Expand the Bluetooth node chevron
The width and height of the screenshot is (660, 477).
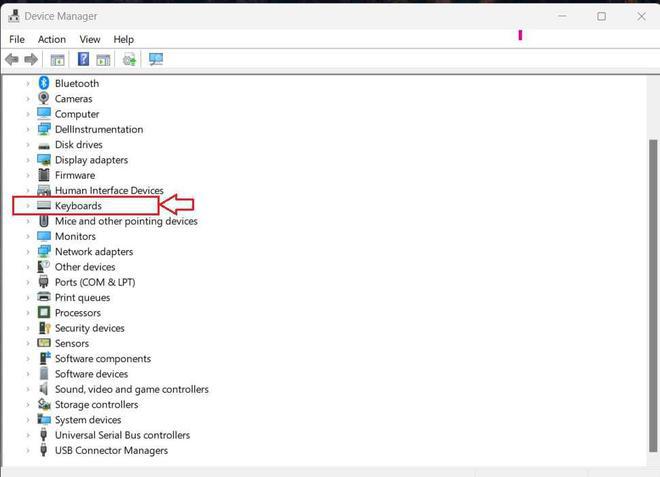tap(28, 83)
